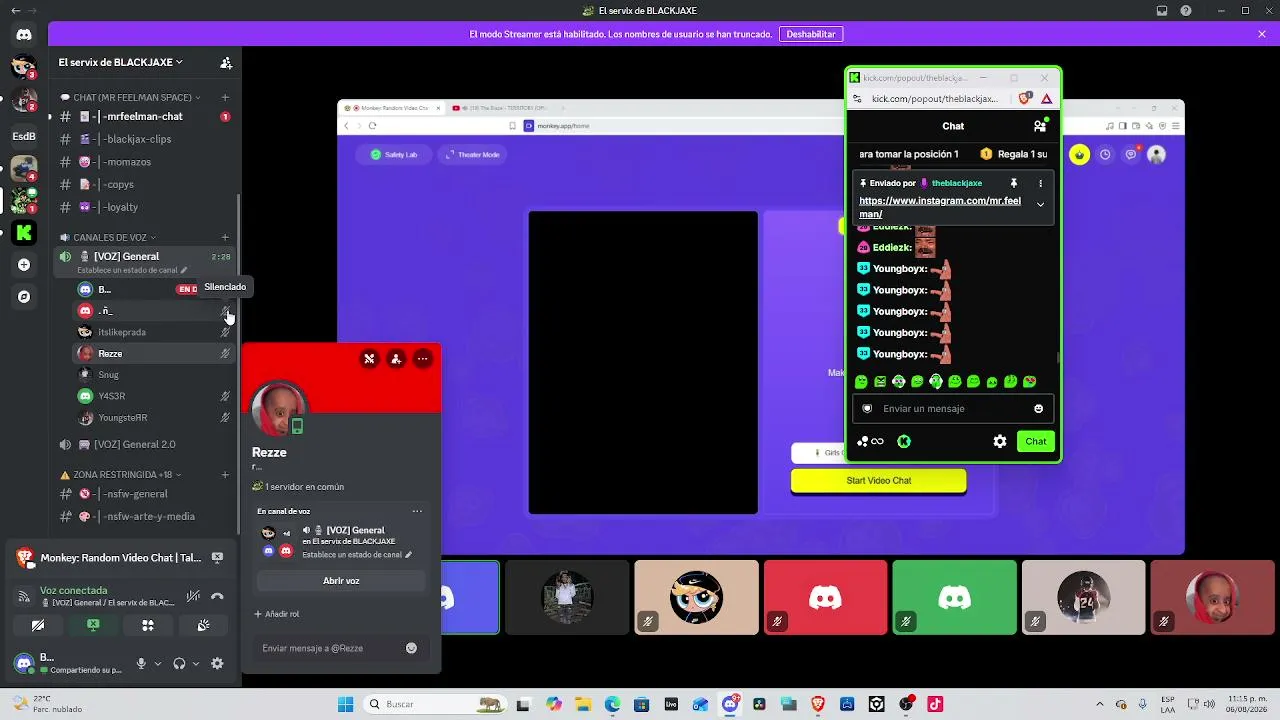Create channel in CHAT (MR FEELMAN SPACE) category
The width and height of the screenshot is (1280, 720).
coord(225,97)
